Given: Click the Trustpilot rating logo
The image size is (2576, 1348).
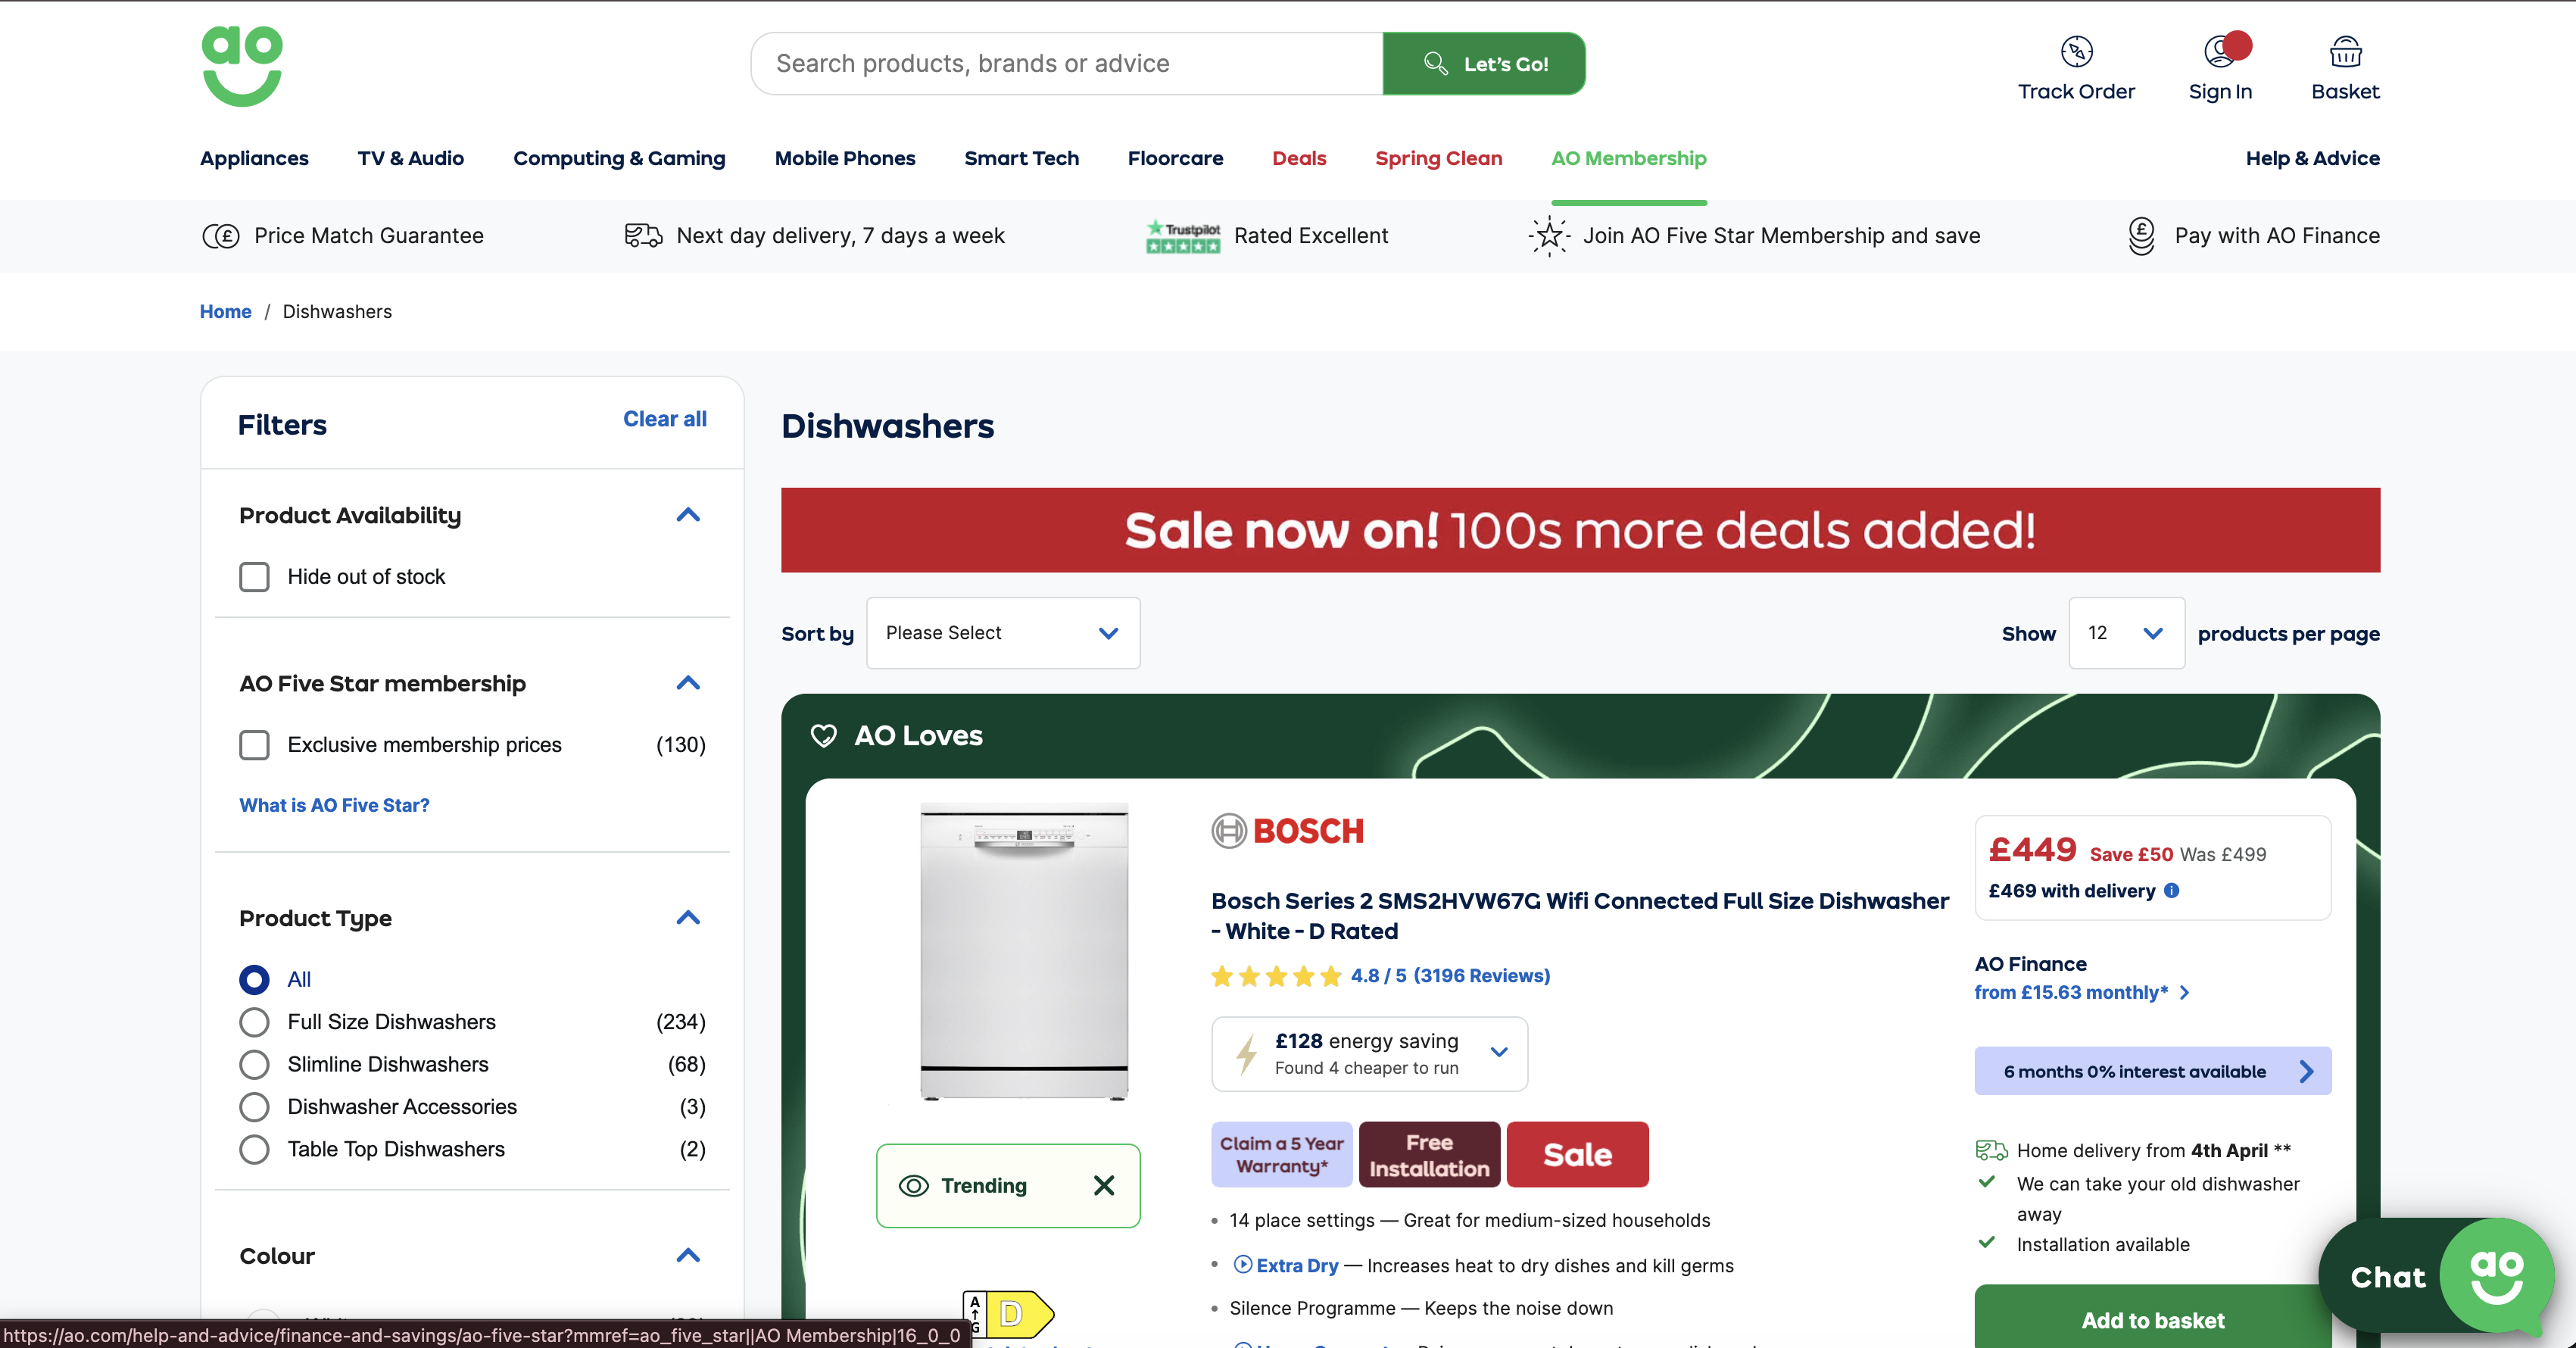Looking at the screenshot, I should click(1183, 236).
